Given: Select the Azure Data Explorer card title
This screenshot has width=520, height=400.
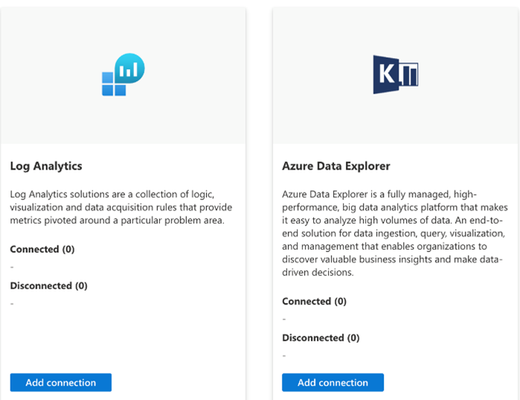Looking at the screenshot, I should [336, 166].
